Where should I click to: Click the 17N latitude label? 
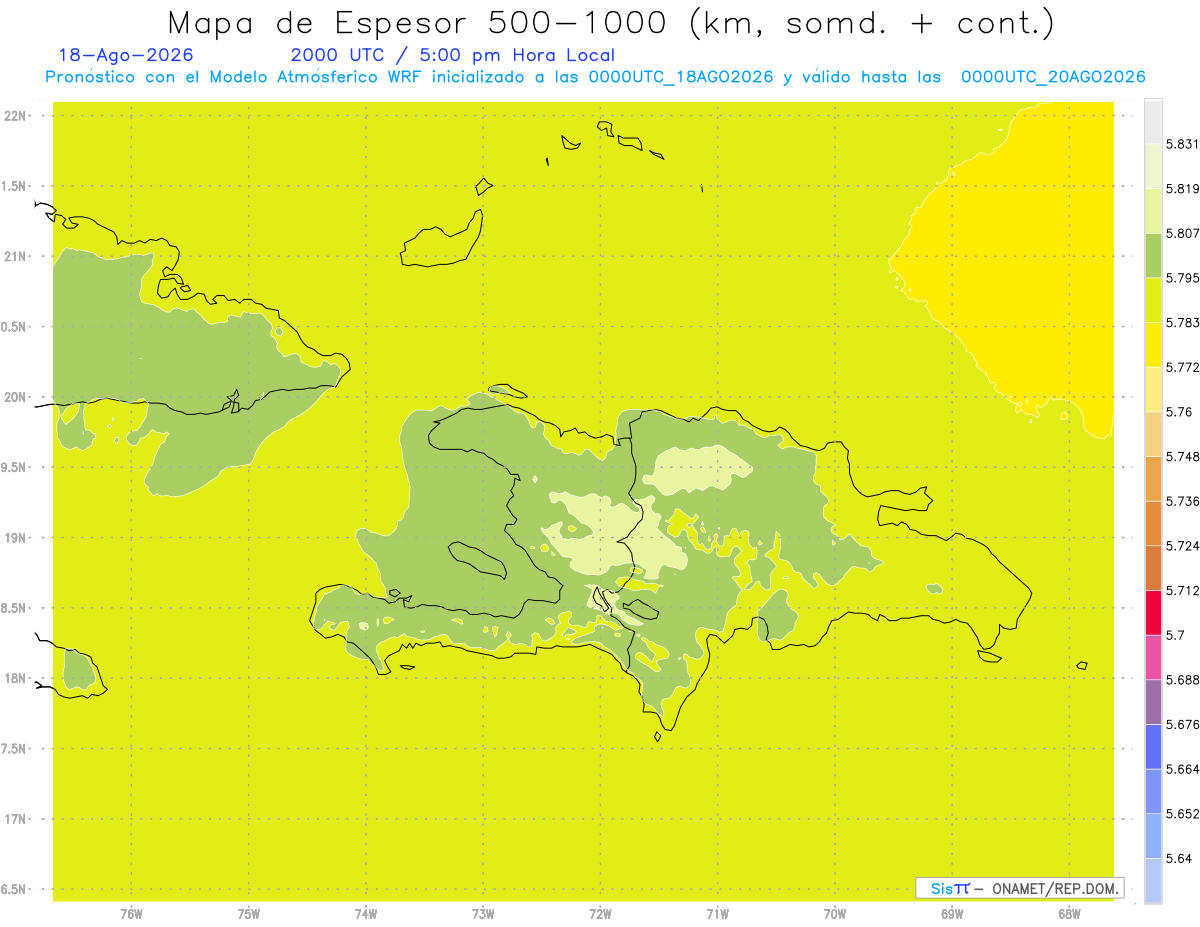(x=17, y=819)
